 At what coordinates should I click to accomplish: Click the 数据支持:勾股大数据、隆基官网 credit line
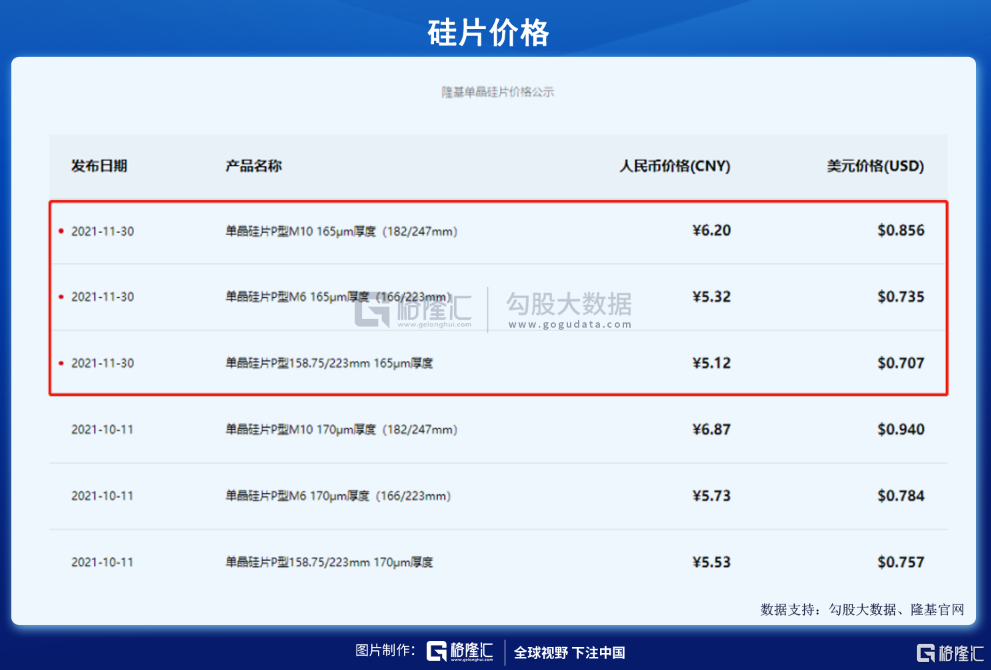pyautogui.click(x=862, y=610)
